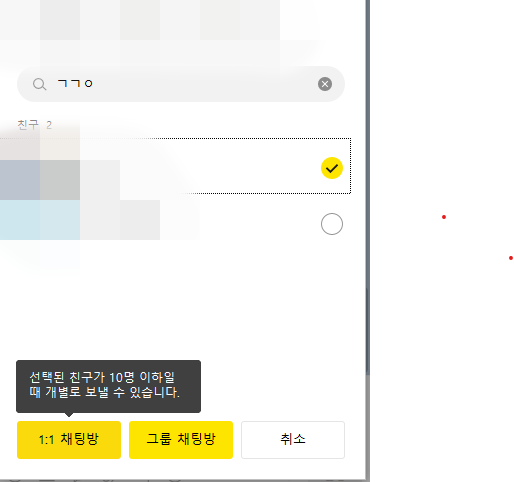Viewport: 514px width, 482px height.
Task: Open a 1:1 채팅방 with the selected friend
Action: [69, 440]
